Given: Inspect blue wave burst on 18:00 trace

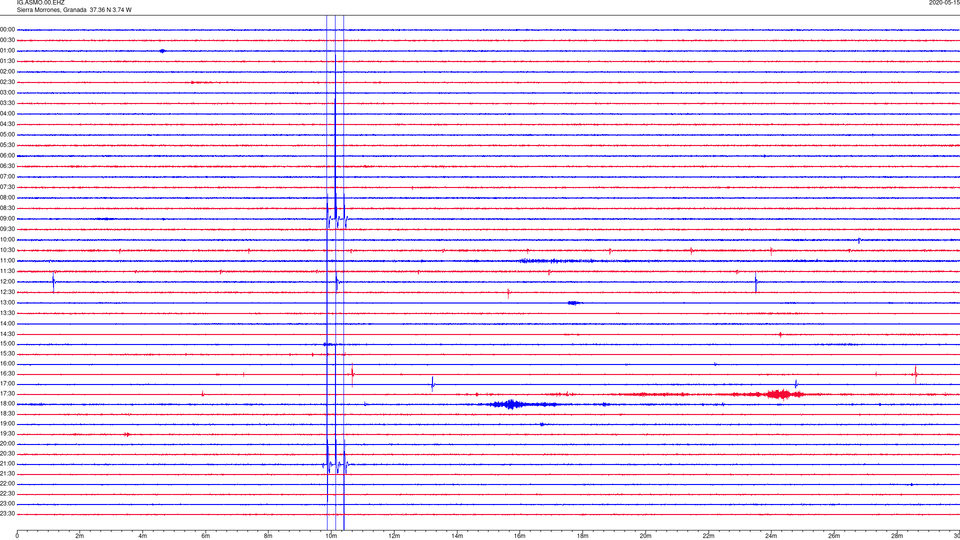Looking at the screenshot, I should tap(511, 404).
